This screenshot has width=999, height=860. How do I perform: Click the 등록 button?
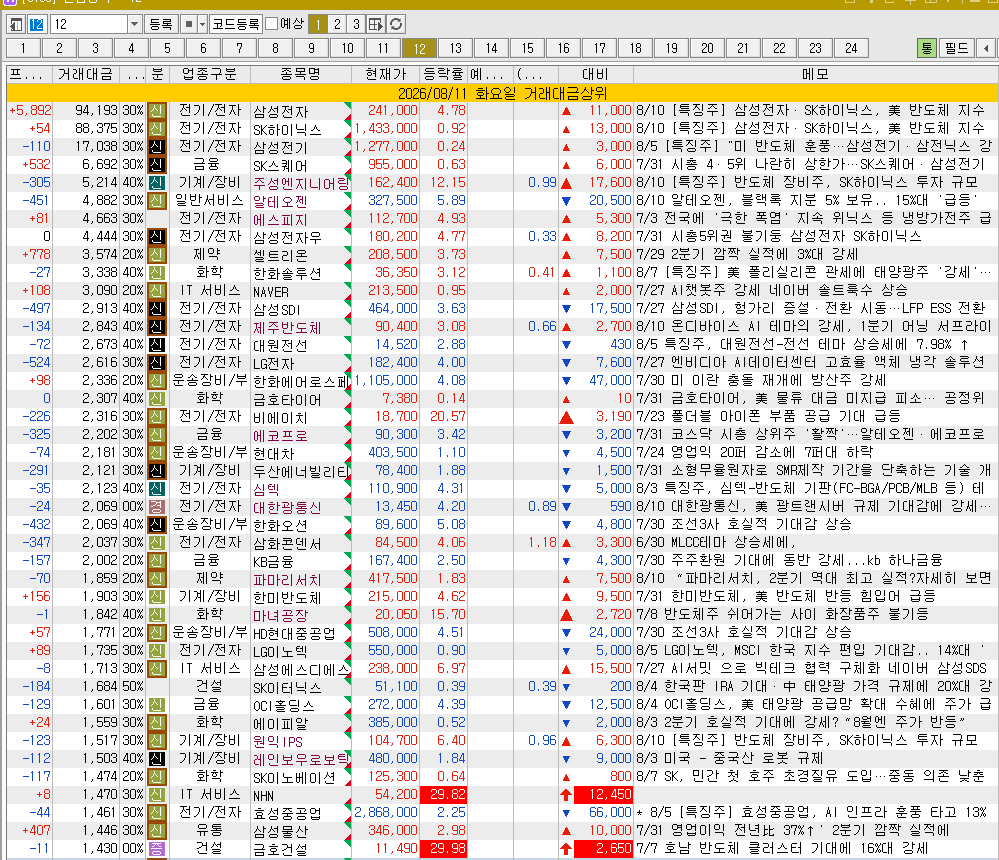click(161, 24)
